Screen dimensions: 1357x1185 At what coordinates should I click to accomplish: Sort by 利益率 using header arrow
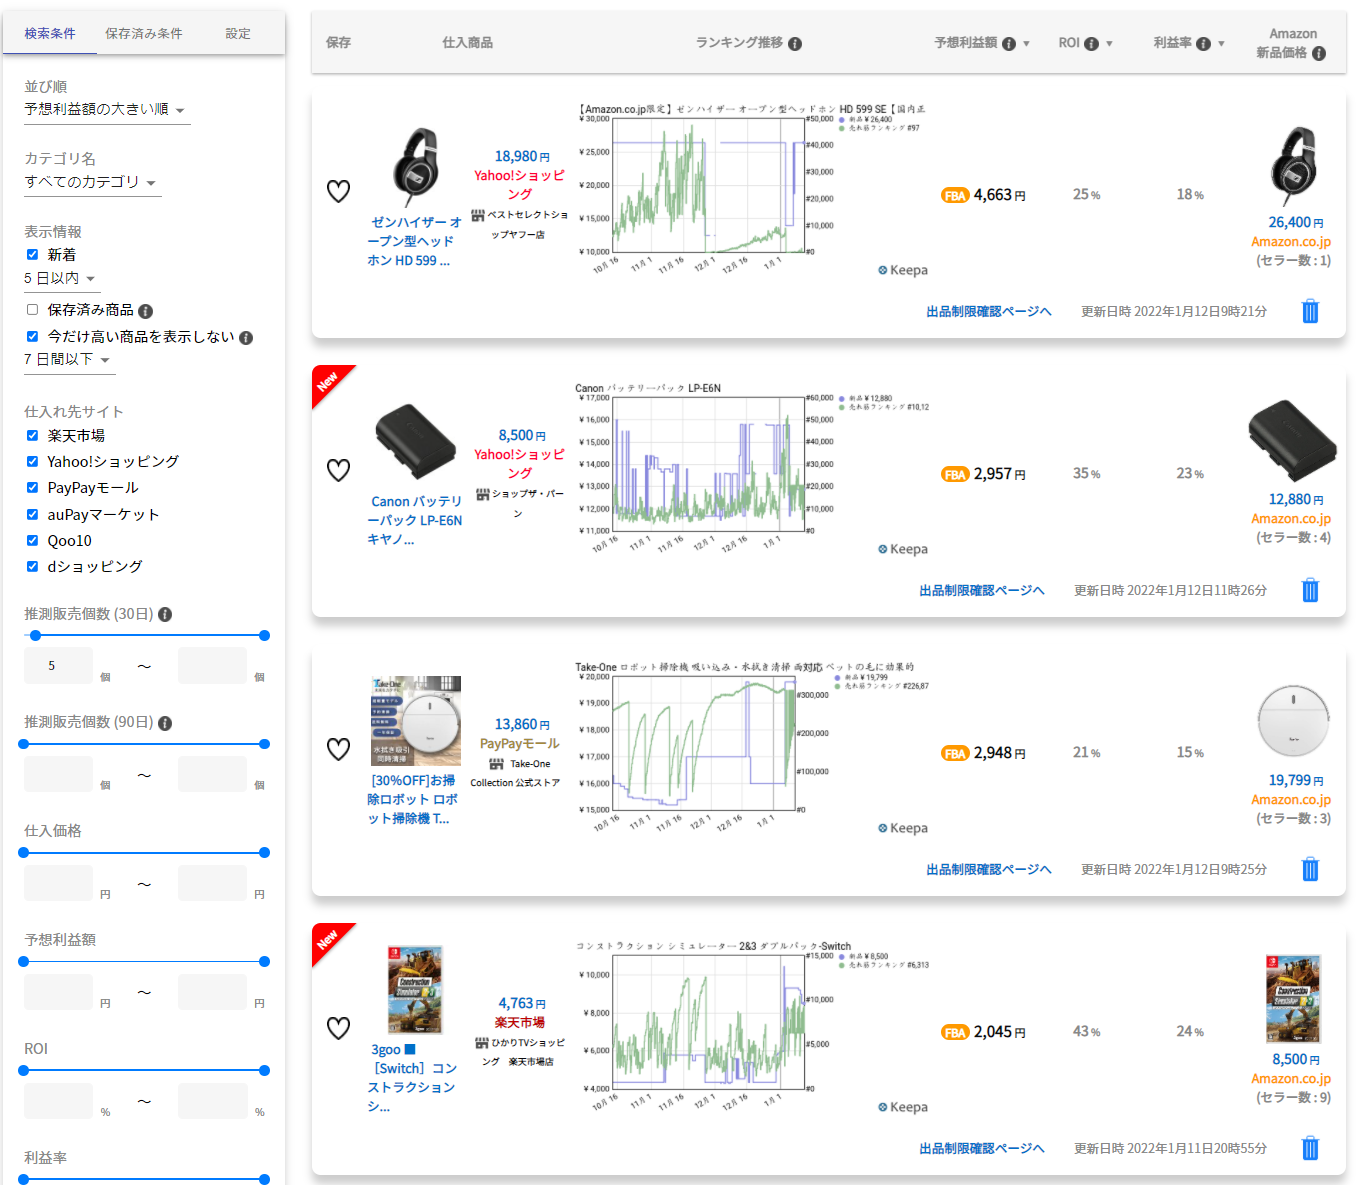1221,44
